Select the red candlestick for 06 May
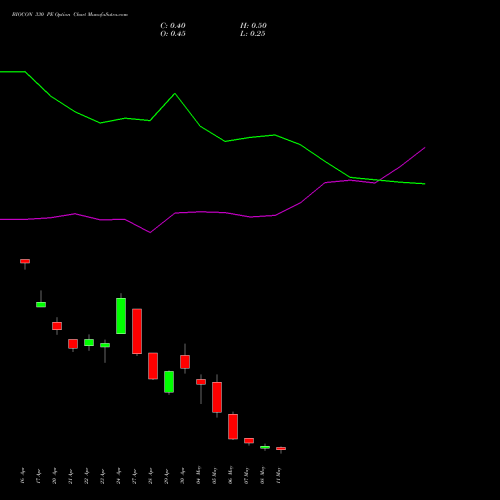This screenshot has height=500, width=500. (233, 426)
